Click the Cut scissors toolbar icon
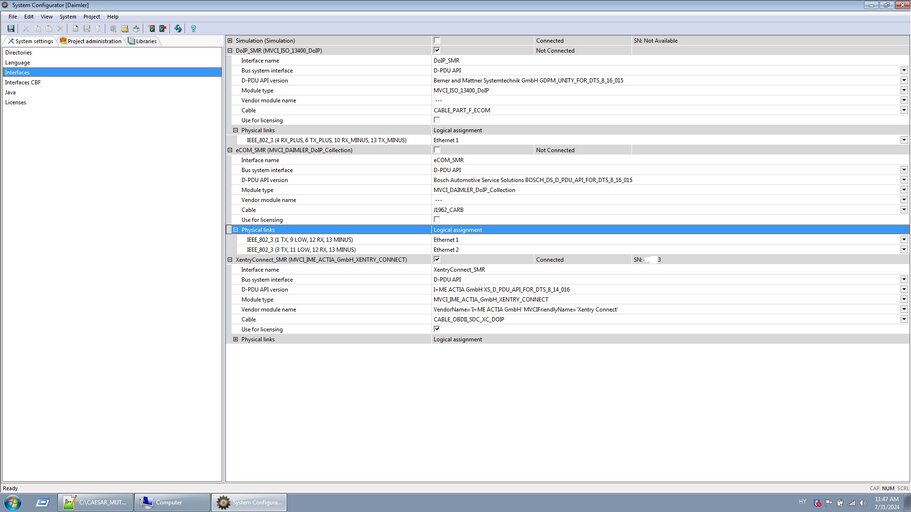Viewport: 911px width, 512px height. (26, 28)
